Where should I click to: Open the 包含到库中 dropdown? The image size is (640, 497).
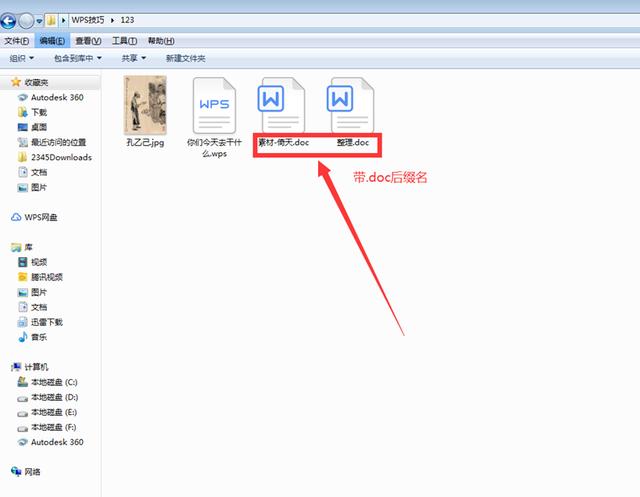(78, 58)
